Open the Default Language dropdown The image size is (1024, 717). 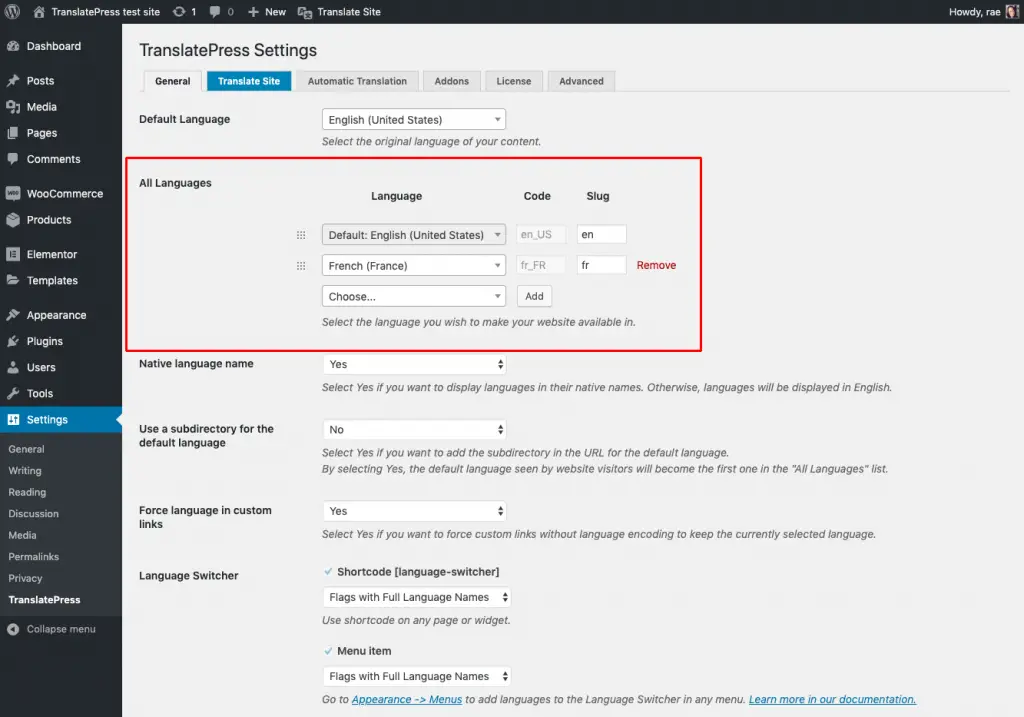tap(414, 120)
